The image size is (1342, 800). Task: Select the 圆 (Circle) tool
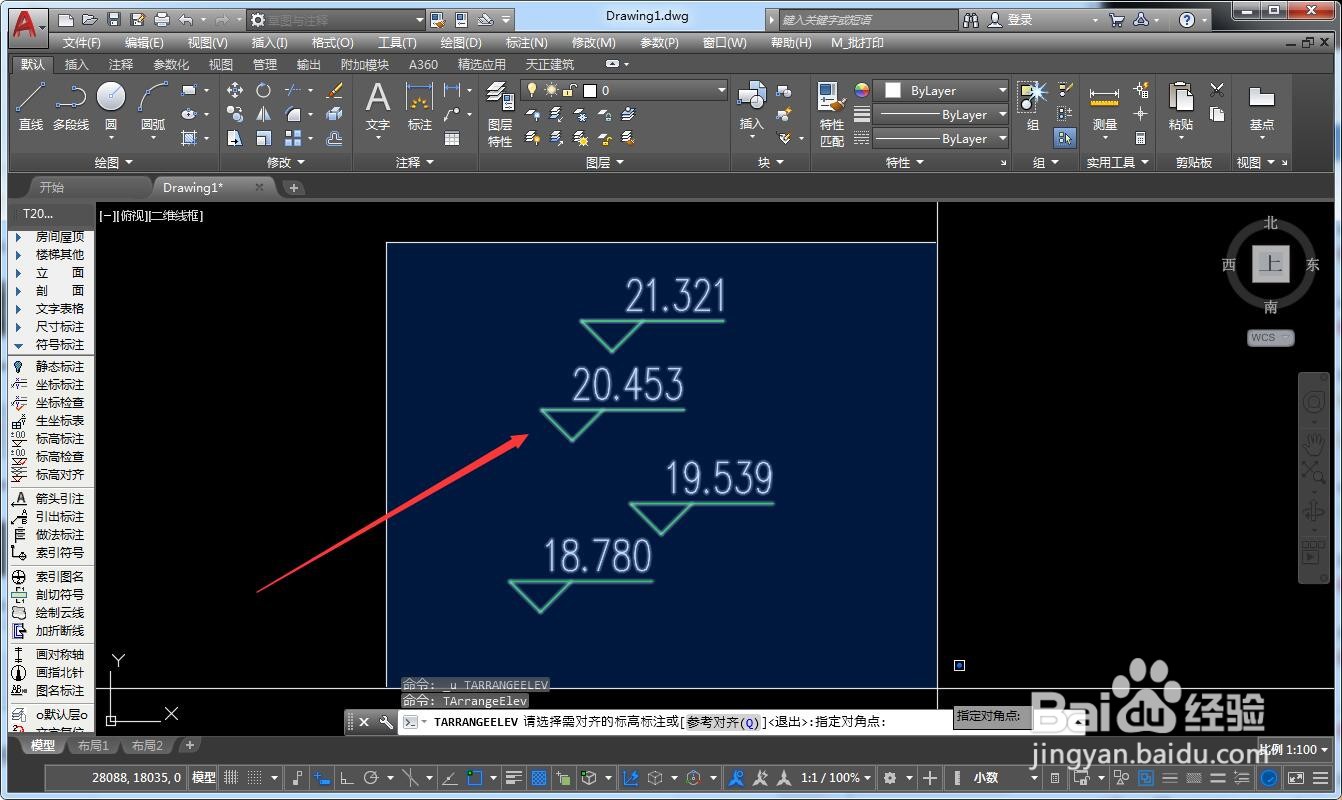pyautogui.click(x=111, y=106)
